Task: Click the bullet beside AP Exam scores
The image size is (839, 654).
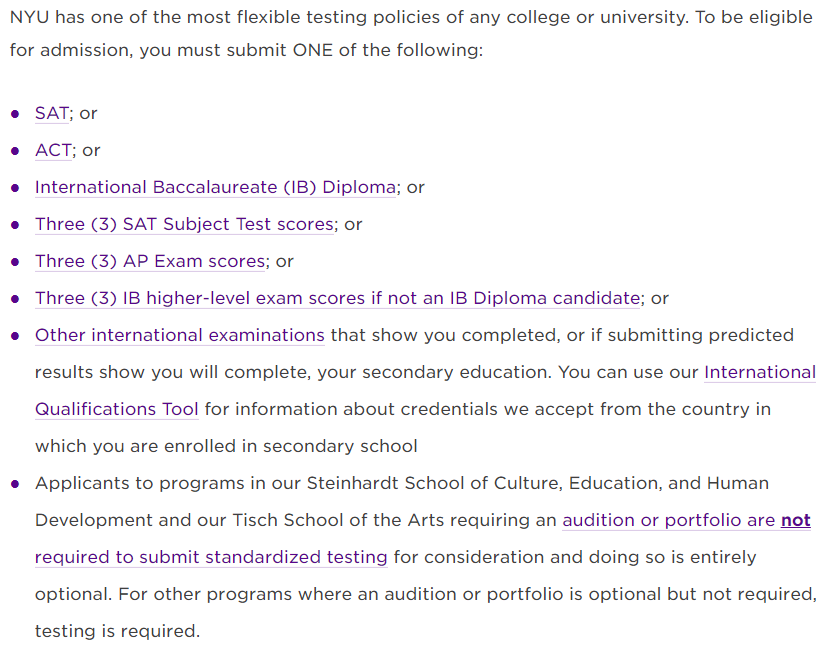Action: tap(15, 262)
